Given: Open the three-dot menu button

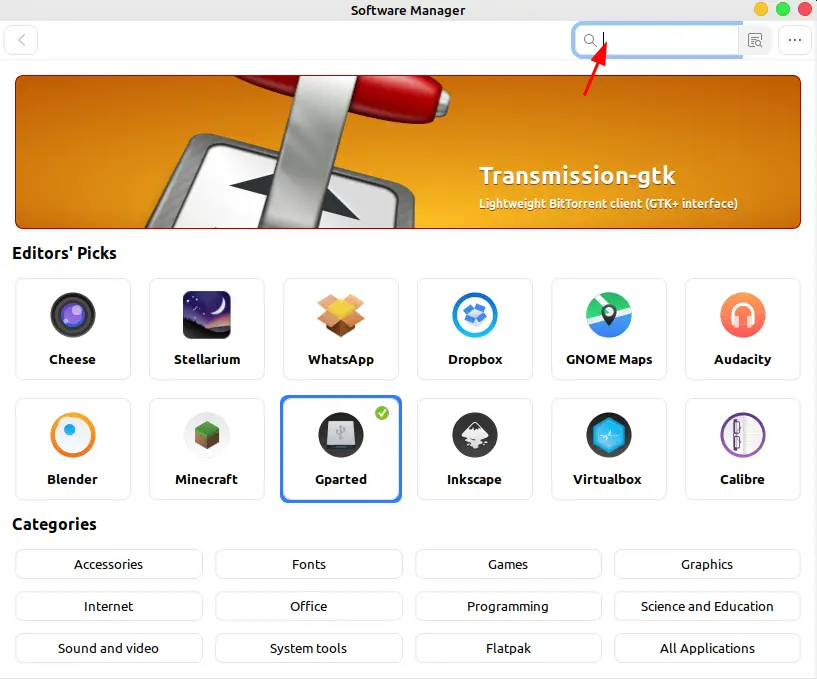Looking at the screenshot, I should pyautogui.click(x=795, y=40).
